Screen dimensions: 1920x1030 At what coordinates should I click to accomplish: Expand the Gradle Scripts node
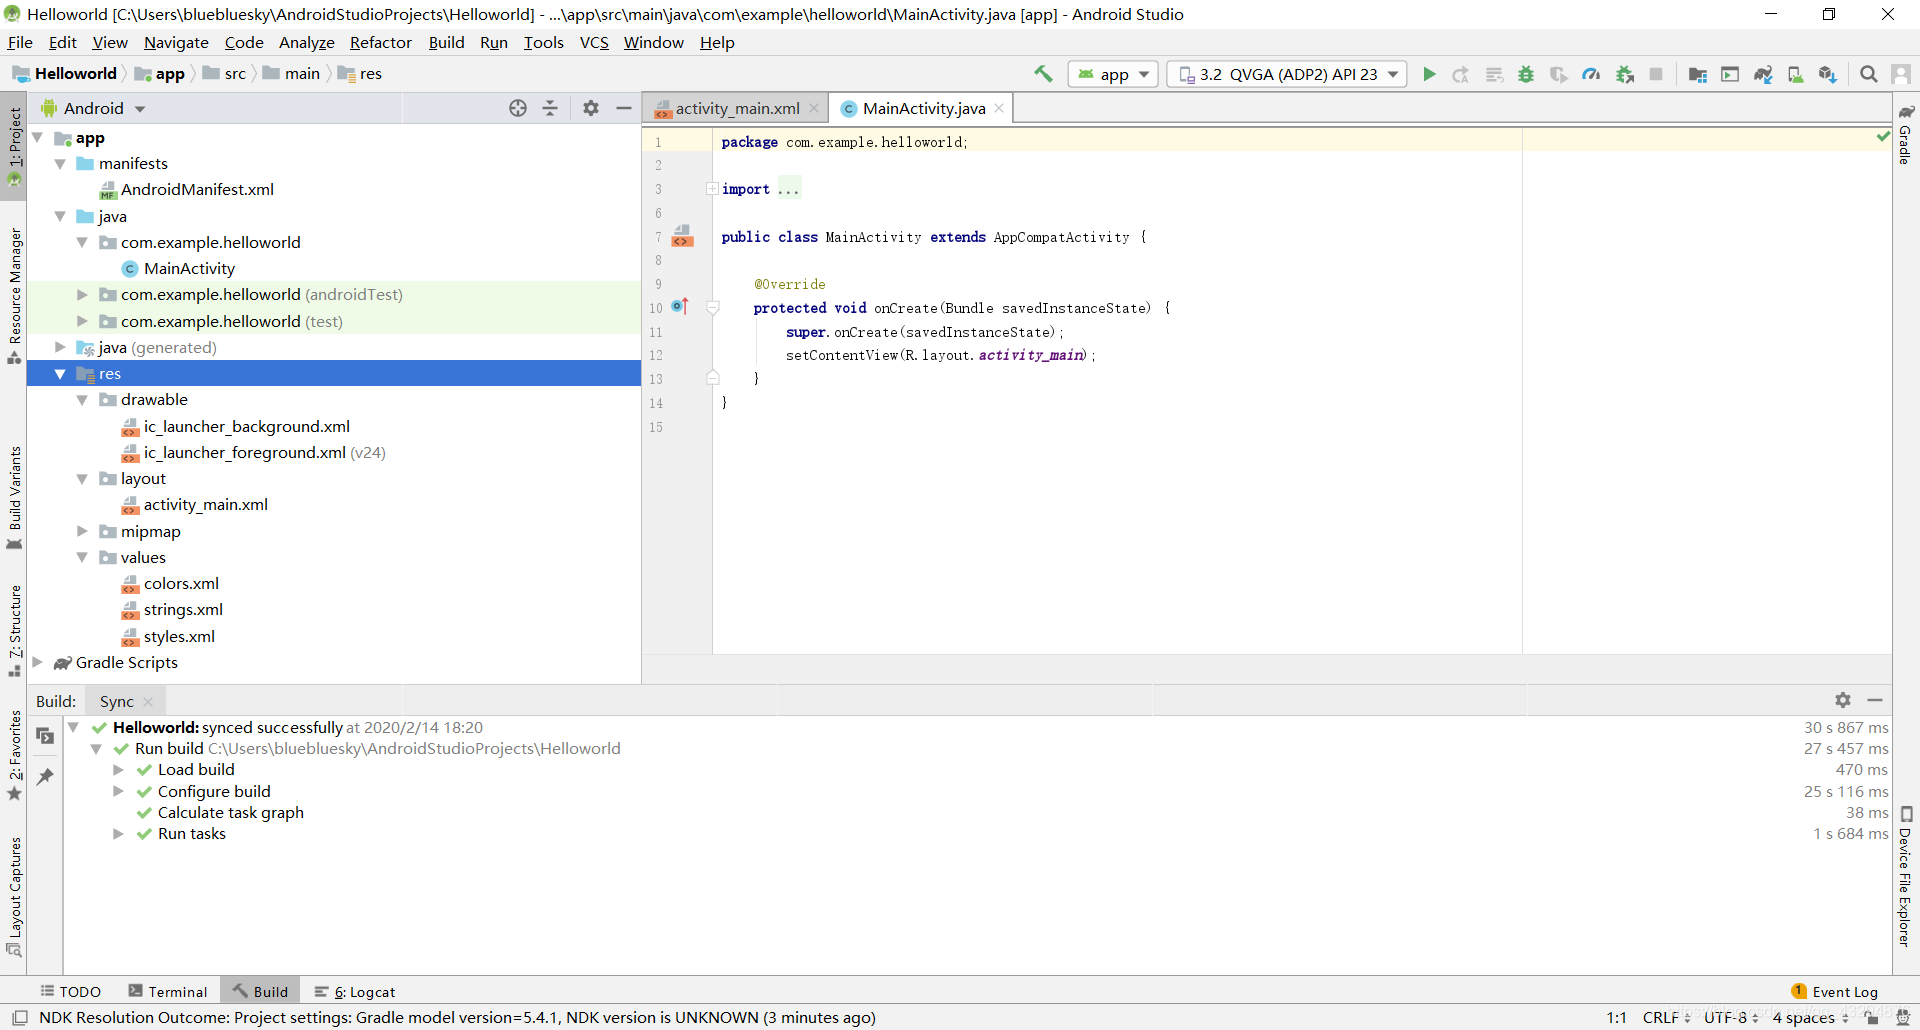[x=37, y=662]
